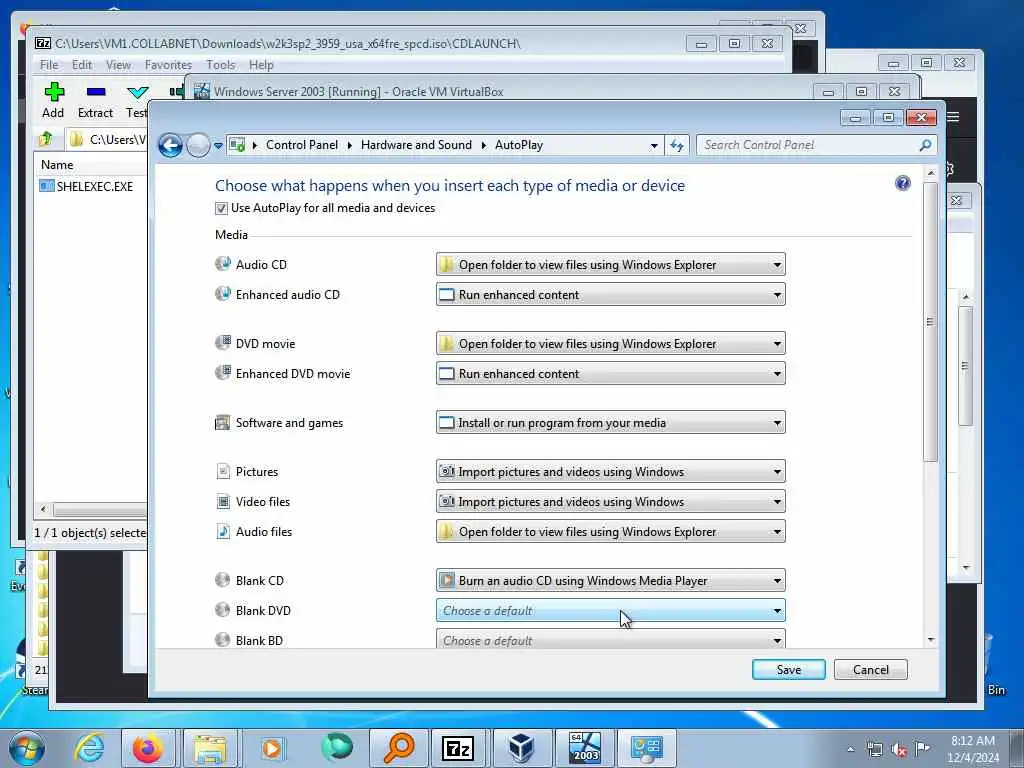1024x768 pixels.
Task: Click the Software and games icon
Action: tap(223, 423)
